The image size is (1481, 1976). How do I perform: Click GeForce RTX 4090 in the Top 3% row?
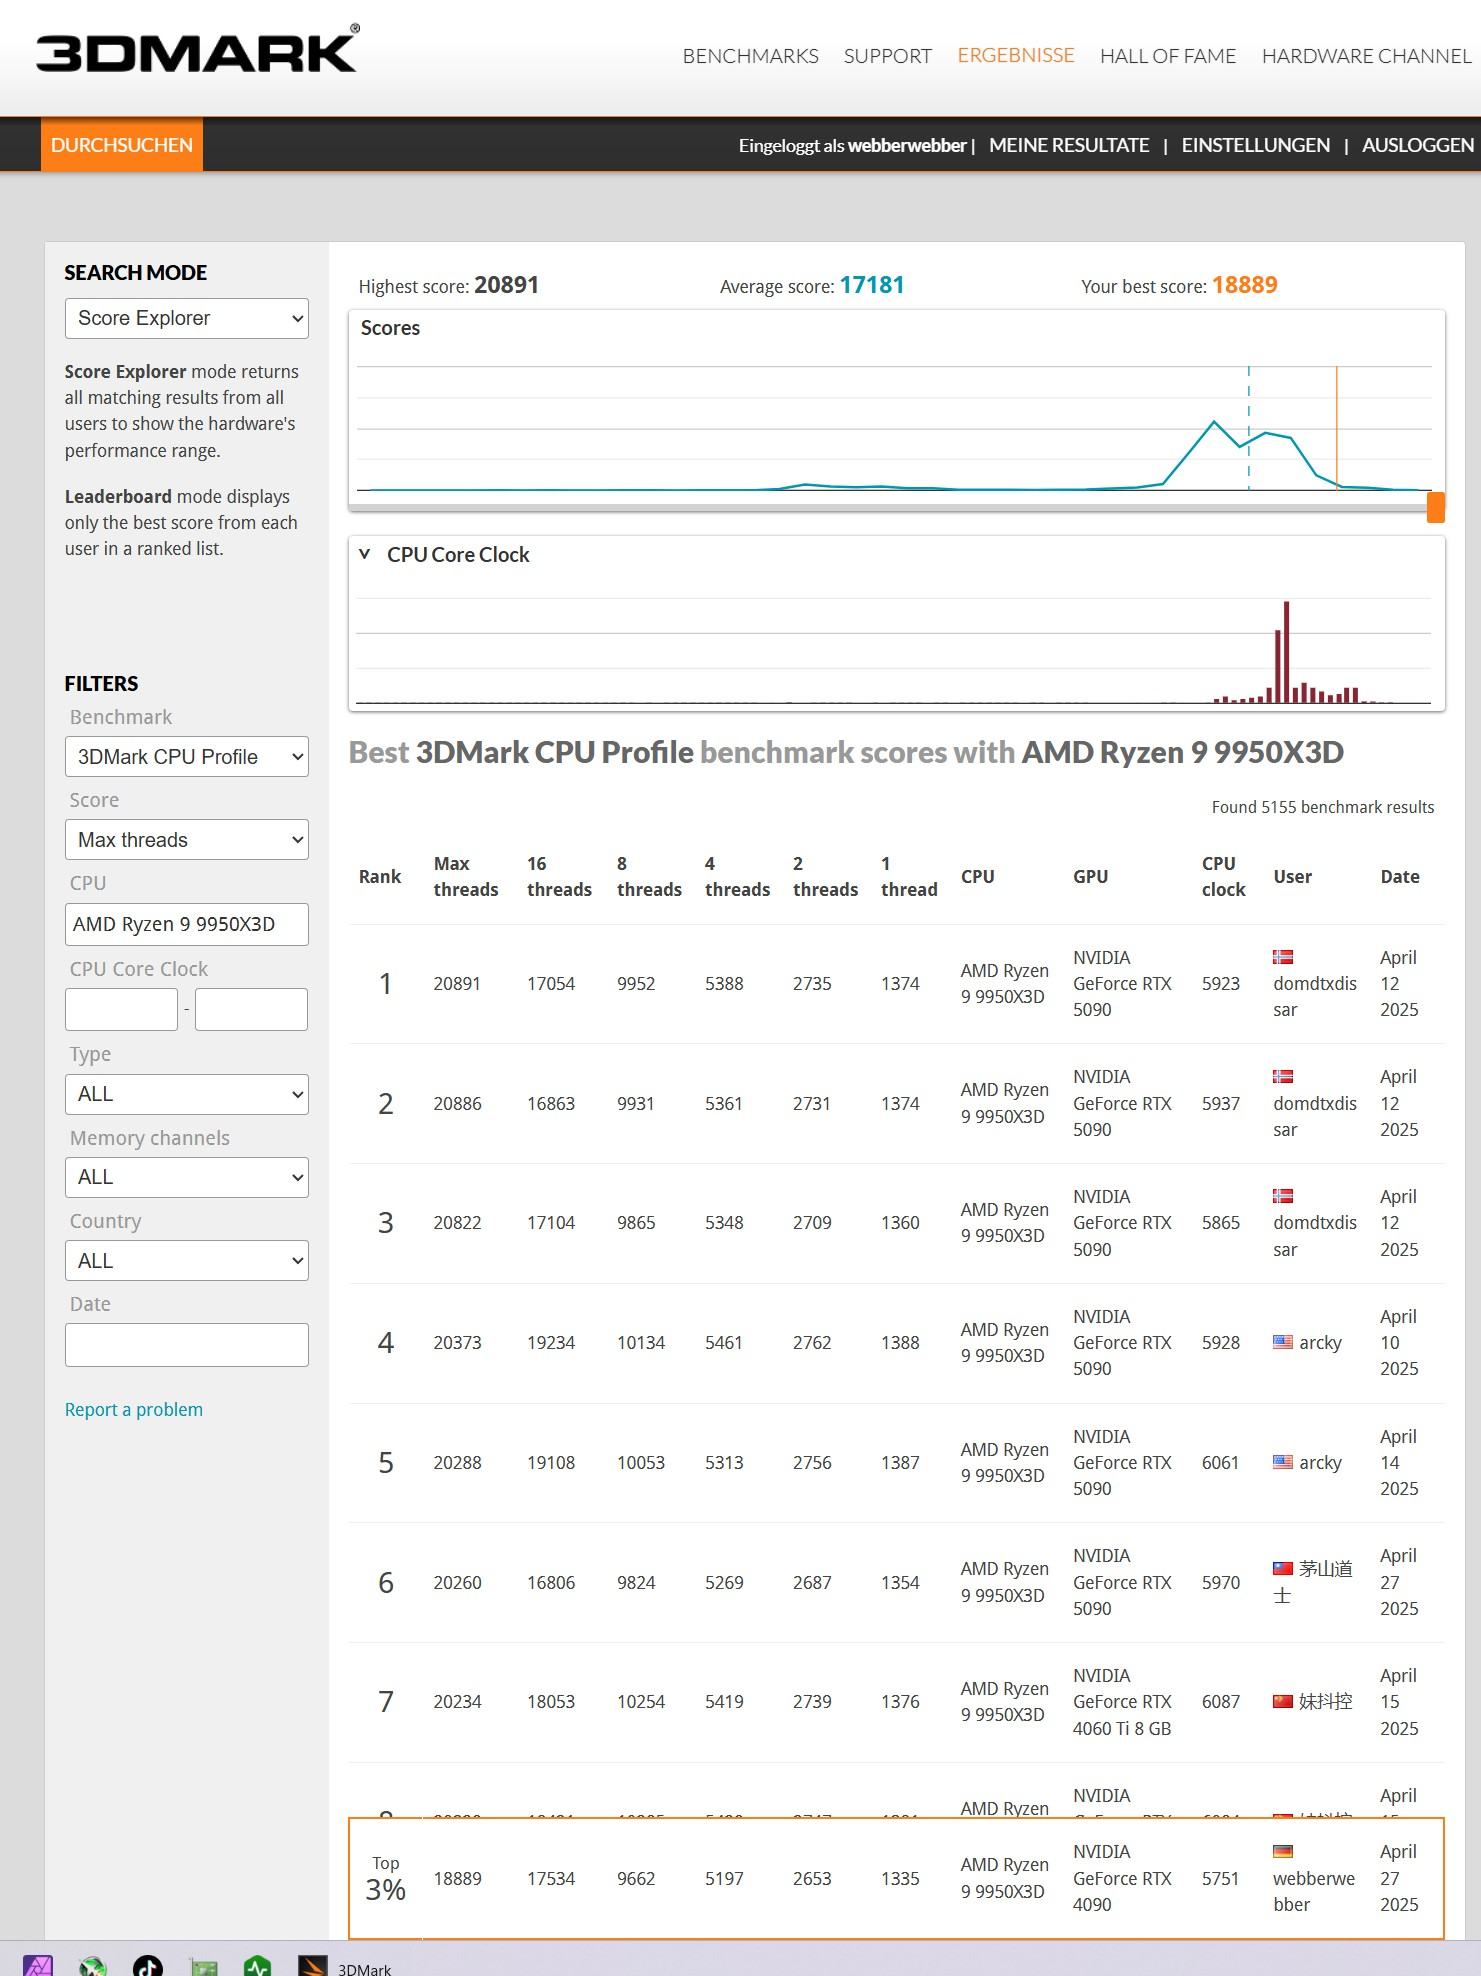1122,1878
